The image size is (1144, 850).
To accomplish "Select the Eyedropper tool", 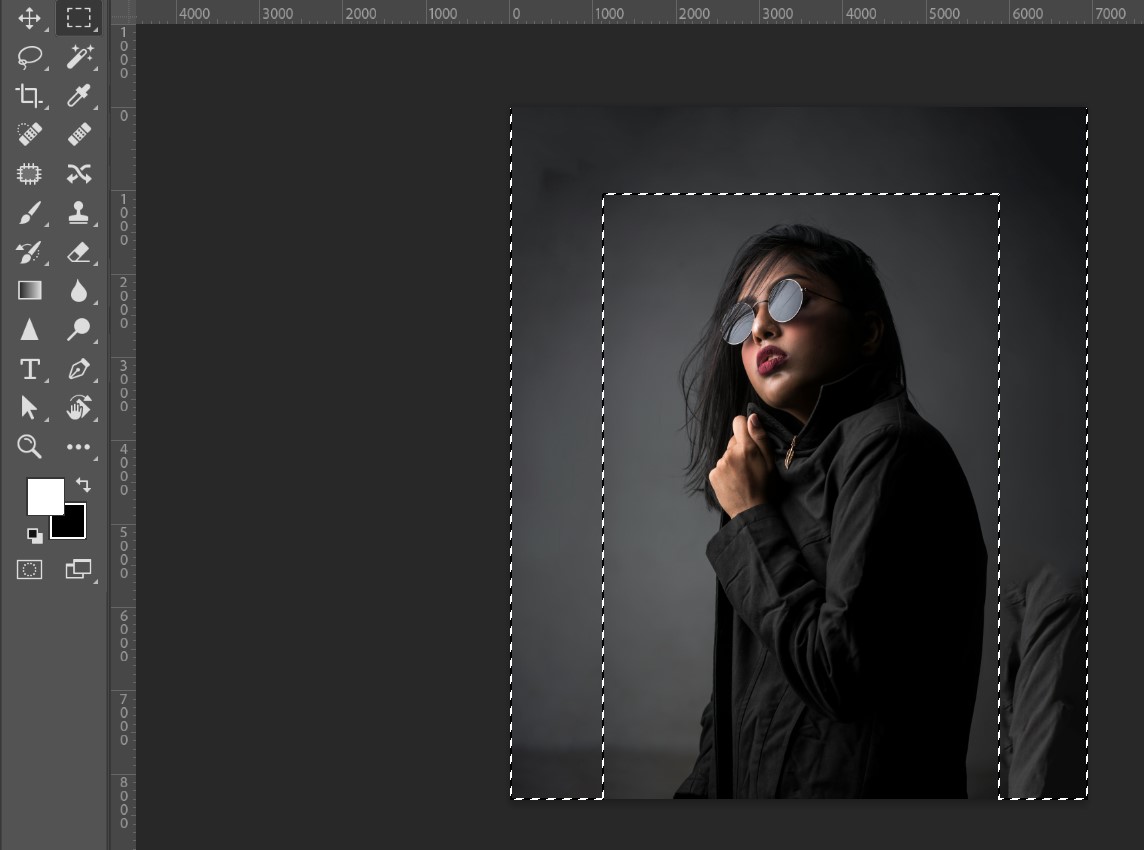I will tap(79, 96).
